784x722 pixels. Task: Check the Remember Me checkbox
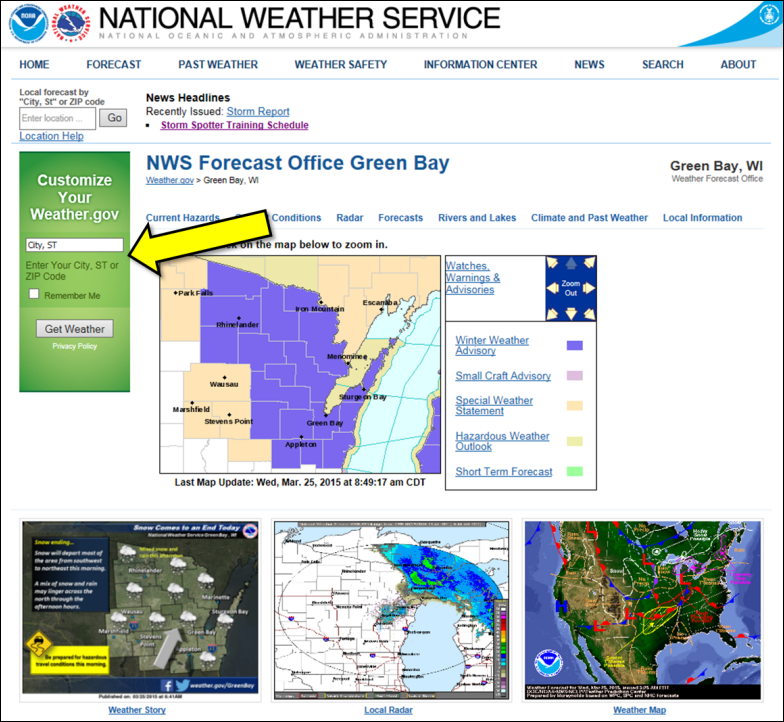click(x=34, y=294)
